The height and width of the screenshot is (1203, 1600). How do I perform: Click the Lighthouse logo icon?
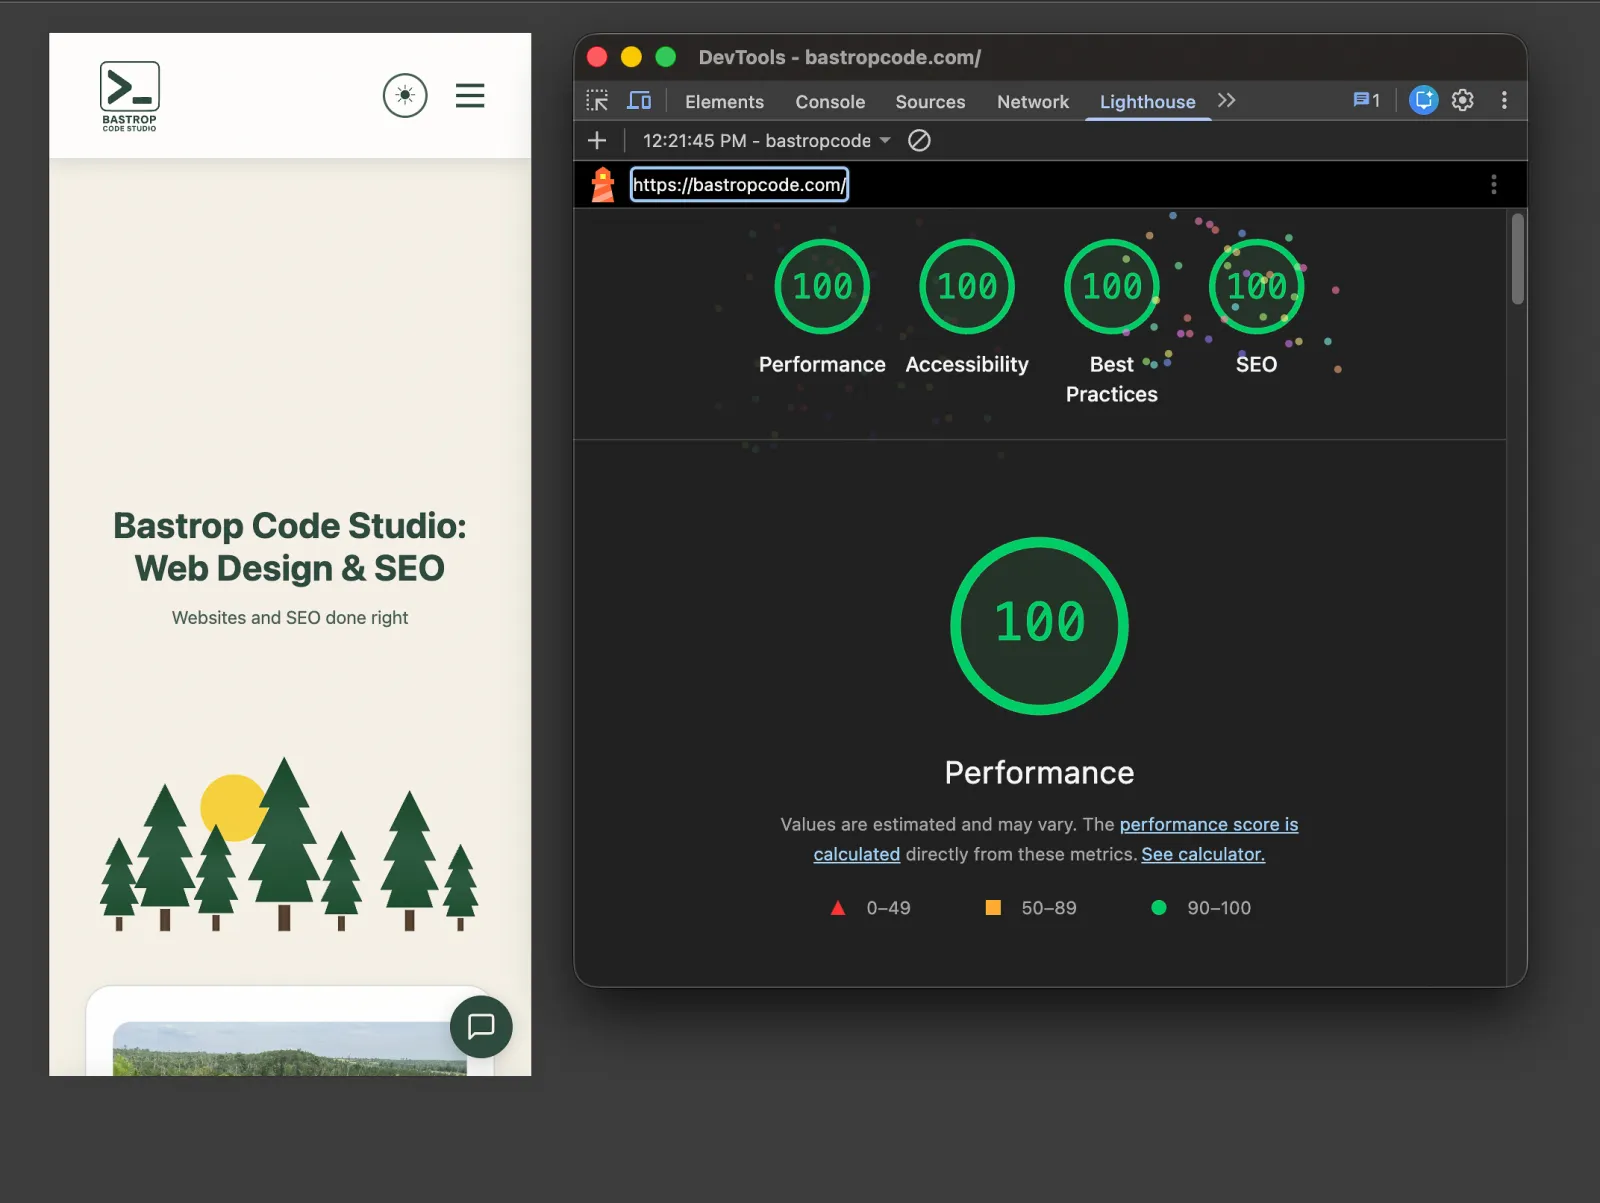click(x=602, y=185)
